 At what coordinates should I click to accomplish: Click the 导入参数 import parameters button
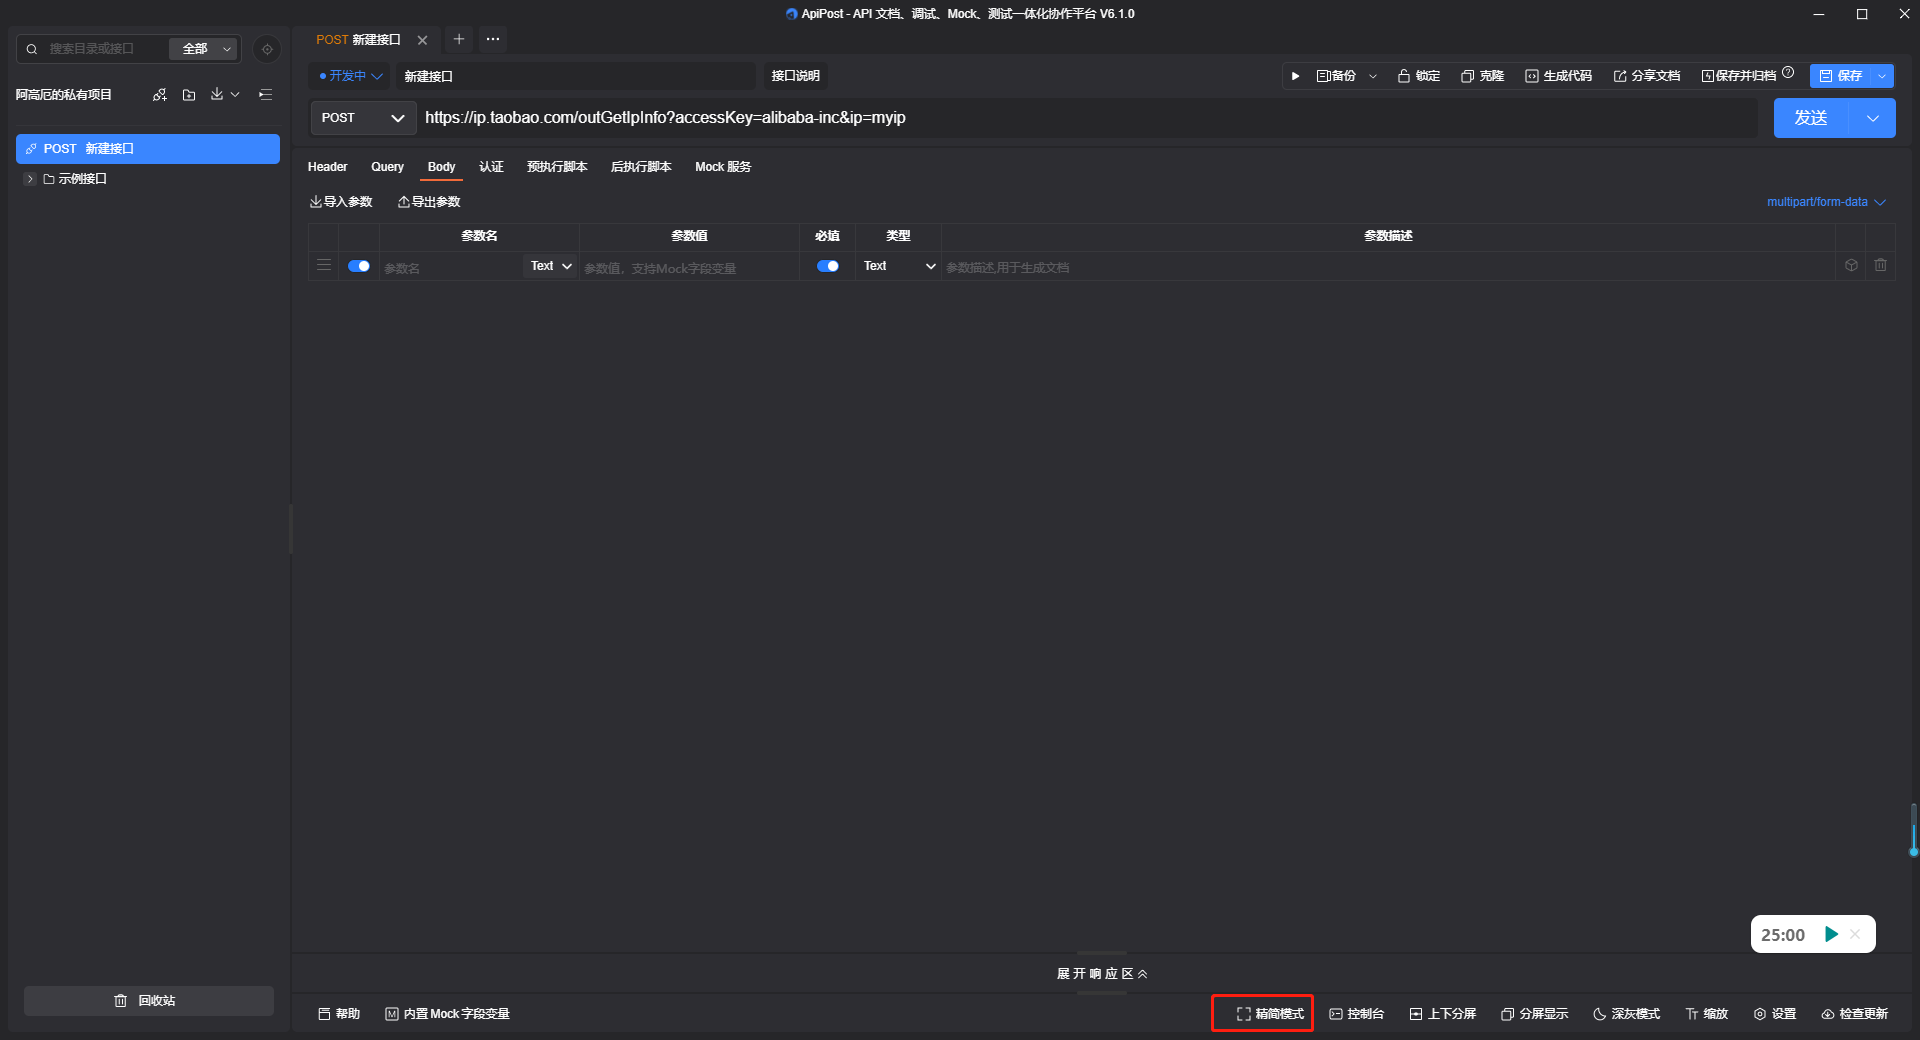(x=341, y=202)
